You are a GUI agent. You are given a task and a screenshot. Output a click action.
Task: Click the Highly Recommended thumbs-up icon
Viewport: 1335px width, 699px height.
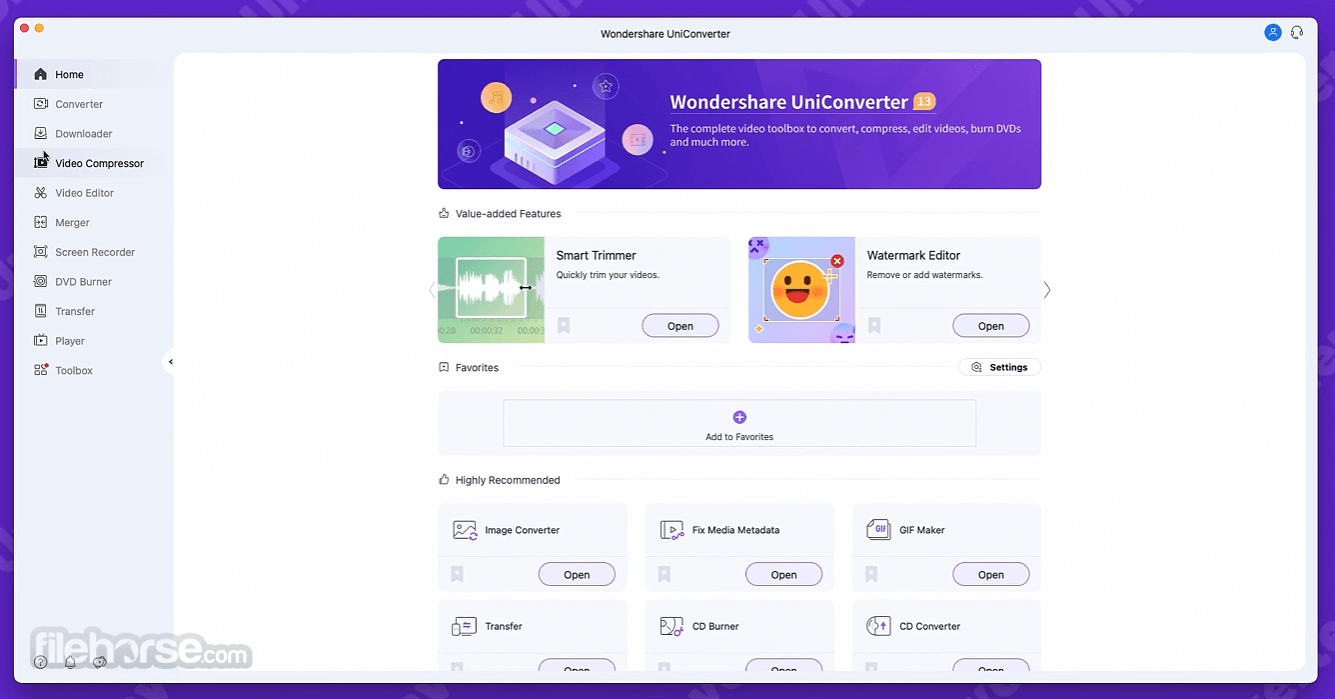(444, 480)
